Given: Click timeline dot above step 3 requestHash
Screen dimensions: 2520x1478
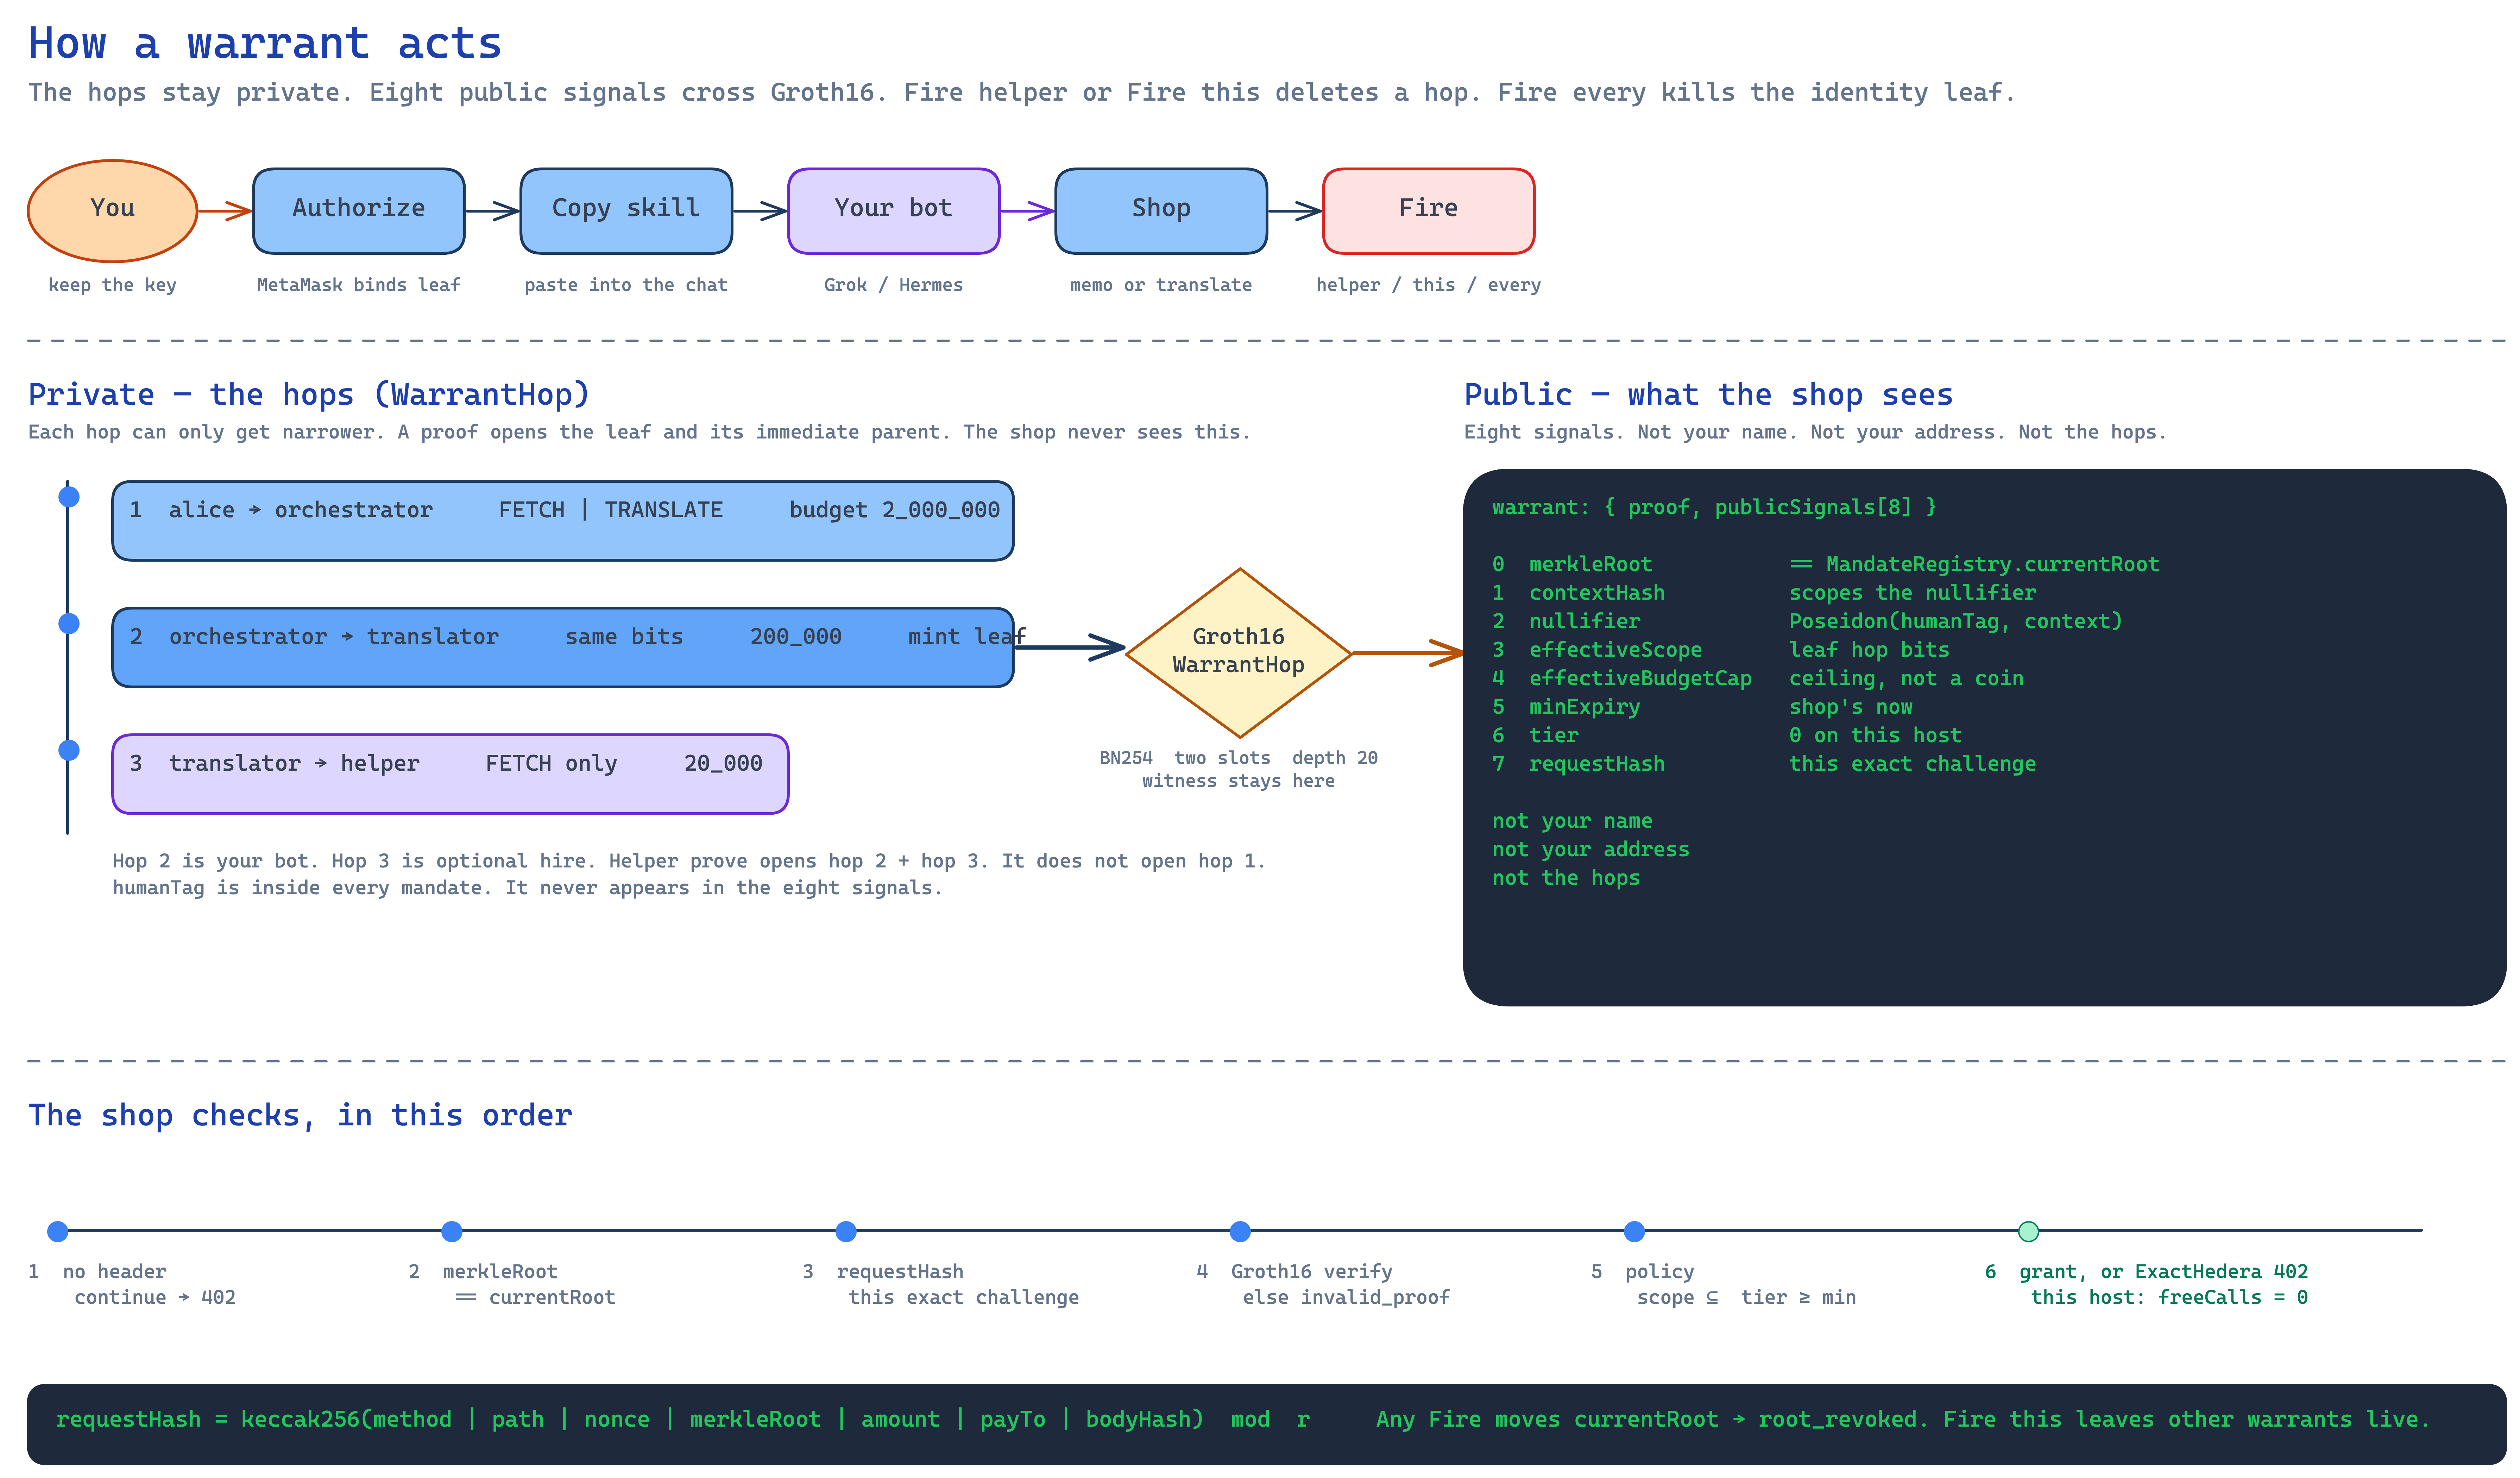Looking at the screenshot, I should click(846, 1231).
